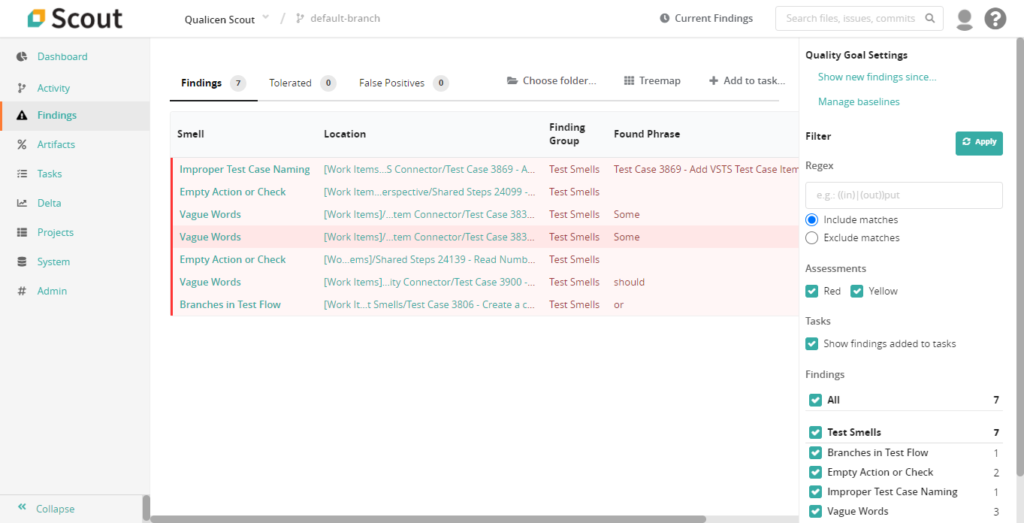Screen dimensions: 1024x523
Task: Click the search magnifier icon
Action: (x=930, y=19)
